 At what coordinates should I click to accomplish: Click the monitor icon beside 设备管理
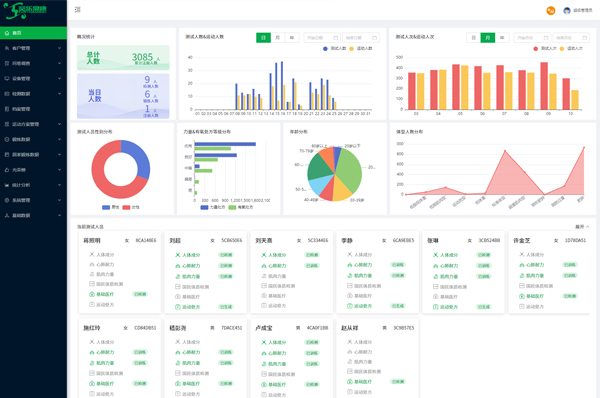click(7, 78)
